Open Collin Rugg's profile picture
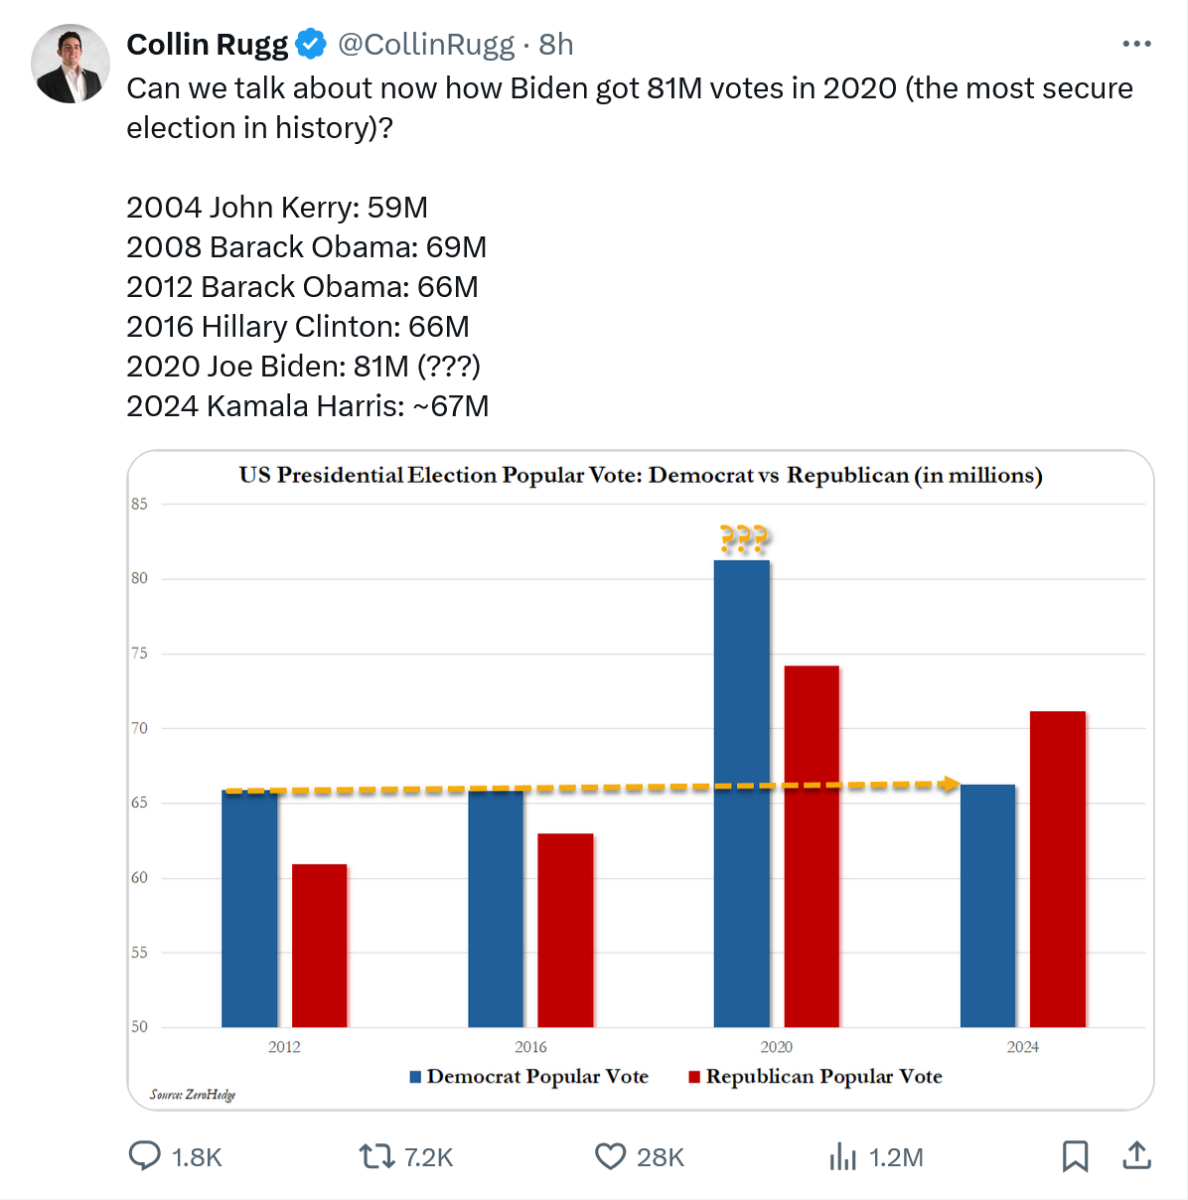1188x1200 pixels. pyautogui.click(x=70, y=64)
